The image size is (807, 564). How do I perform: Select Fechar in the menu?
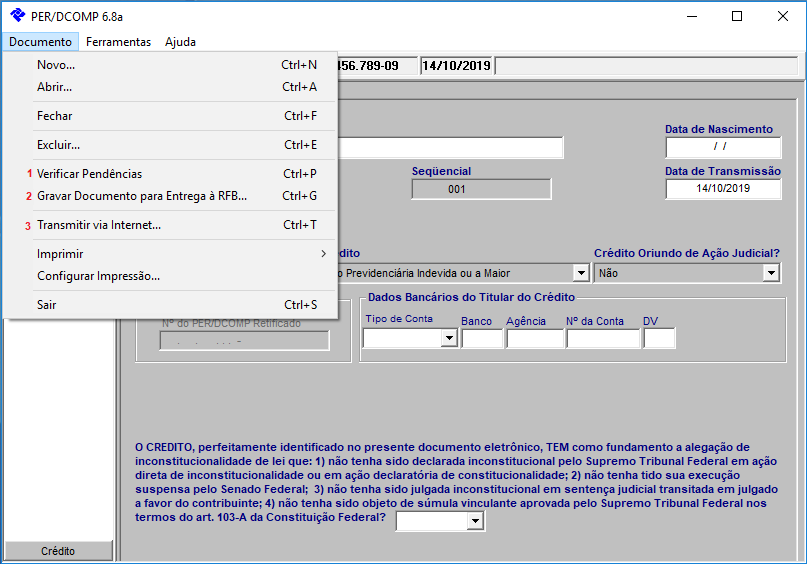55,116
